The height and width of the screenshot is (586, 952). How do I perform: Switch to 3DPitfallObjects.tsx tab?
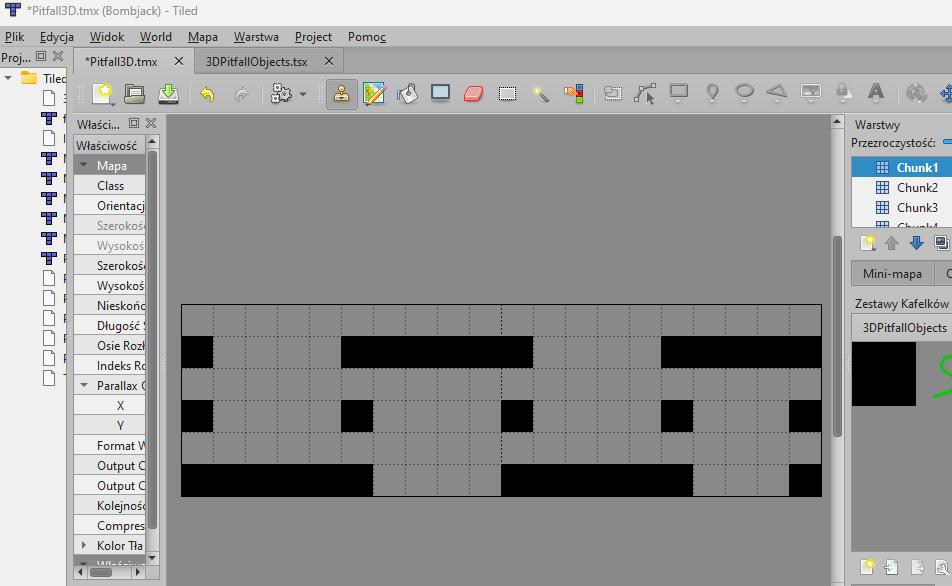point(256,61)
